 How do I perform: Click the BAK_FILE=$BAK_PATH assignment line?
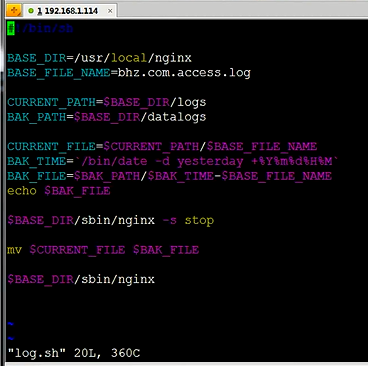[169, 176]
